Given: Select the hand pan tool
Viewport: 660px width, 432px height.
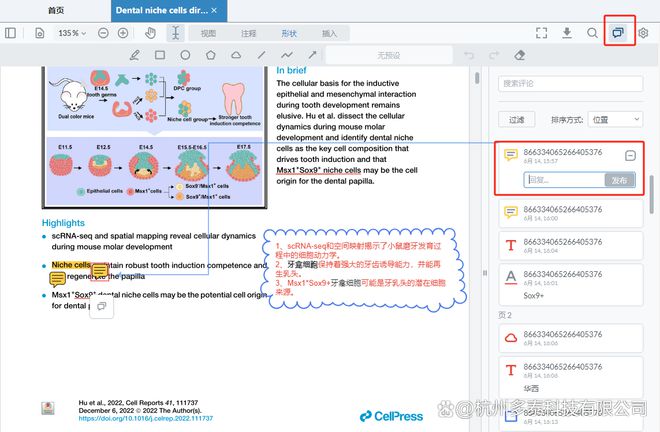Looking at the screenshot, I should pyautogui.click(x=150, y=33).
